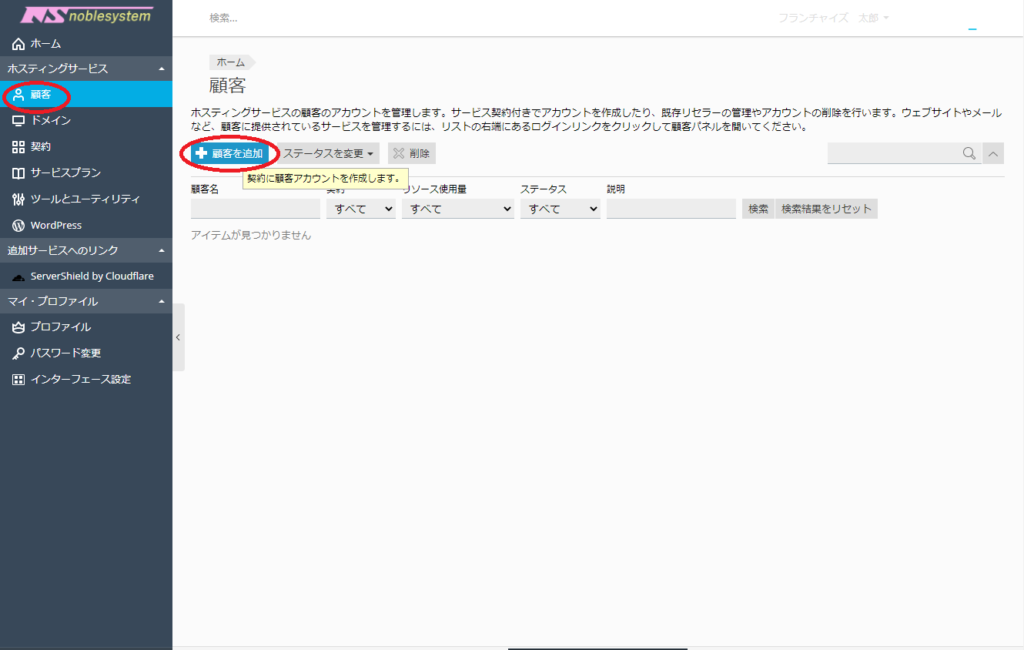Click the 検索結果をリセット button
The width and height of the screenshot is (1024, 650).
click(x=826, y=209)
